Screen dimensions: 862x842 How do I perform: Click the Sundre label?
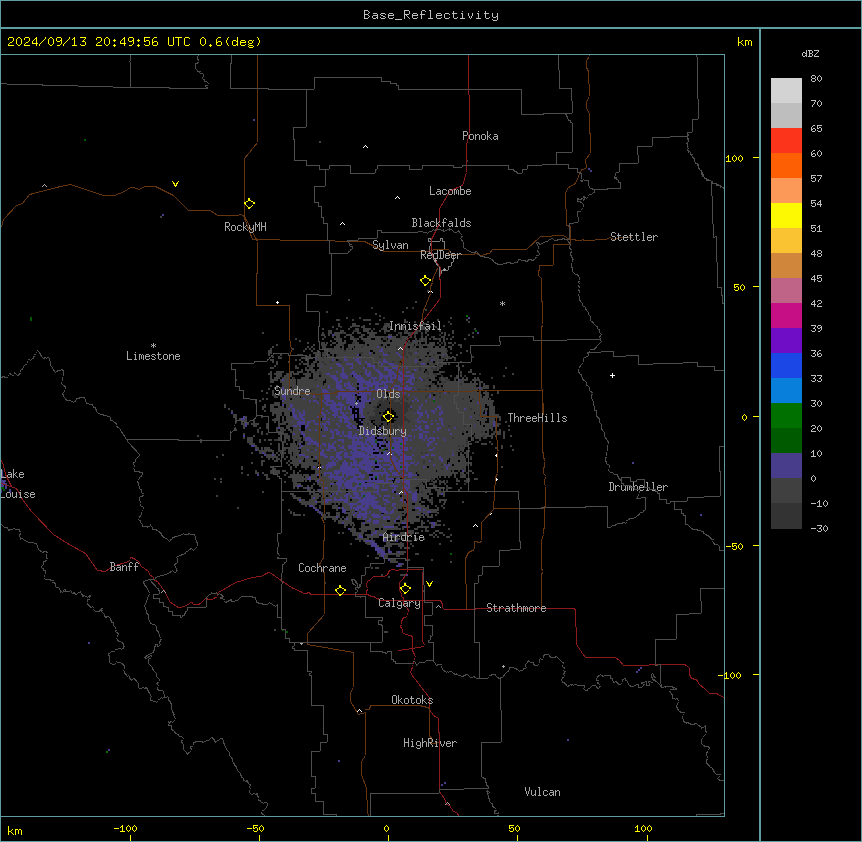(x=292, y=391)
